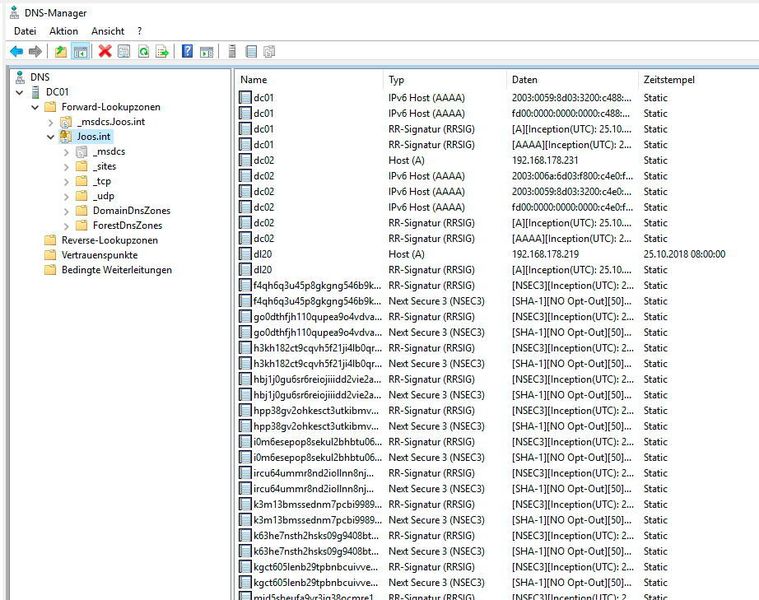This screenshot has height=600, width=759.
Task: Click the green Refresh icon
Action: point(143,51)
